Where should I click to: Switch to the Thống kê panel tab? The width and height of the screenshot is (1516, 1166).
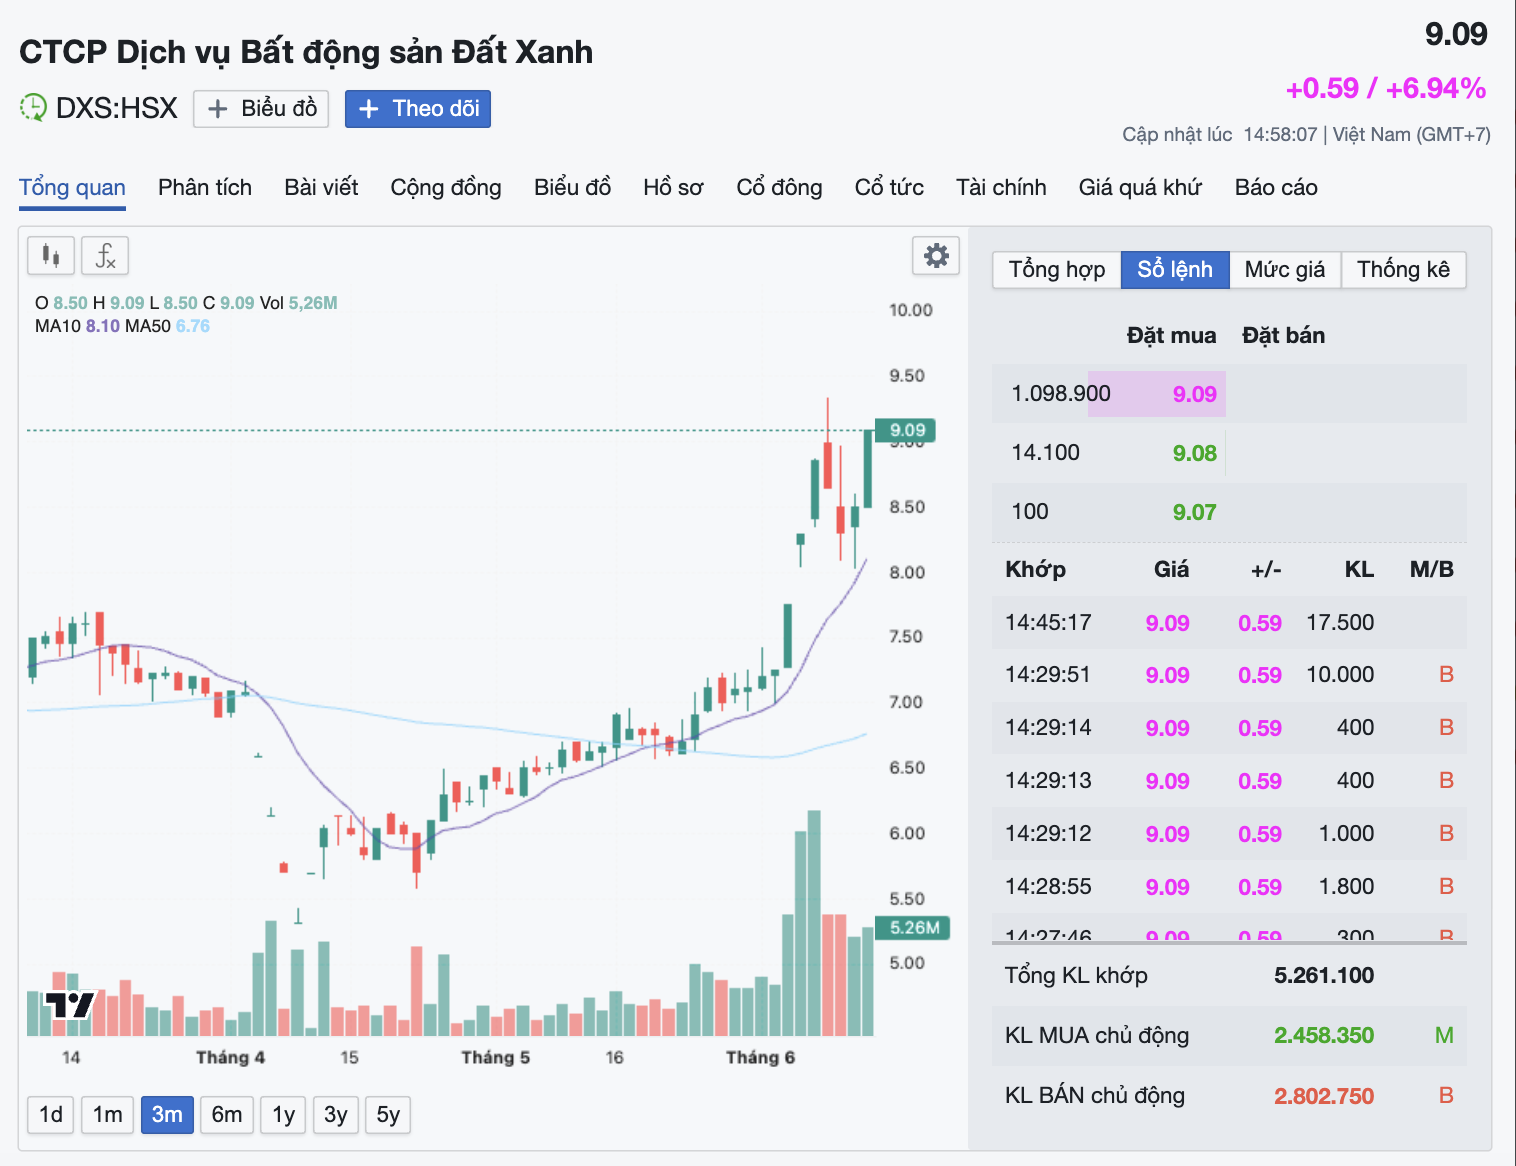(1403, 270)
